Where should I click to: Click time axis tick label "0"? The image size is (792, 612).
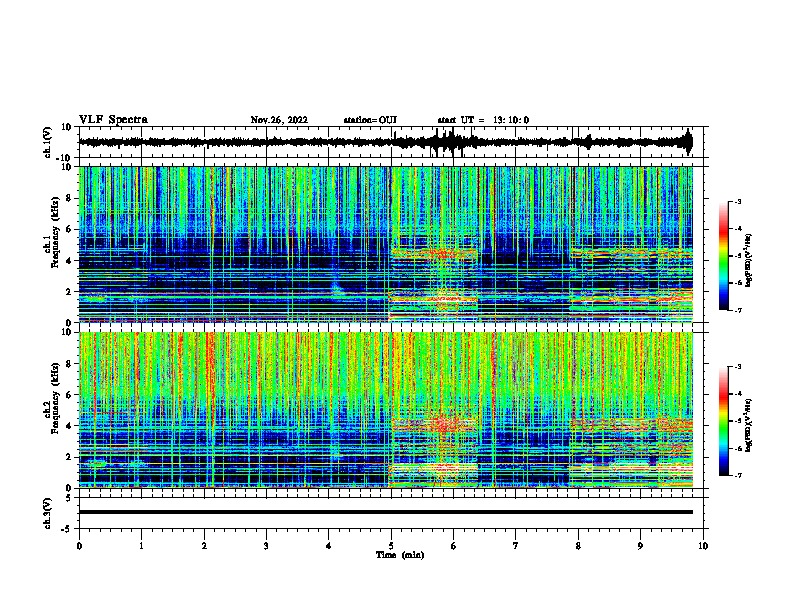coord(79,546)
